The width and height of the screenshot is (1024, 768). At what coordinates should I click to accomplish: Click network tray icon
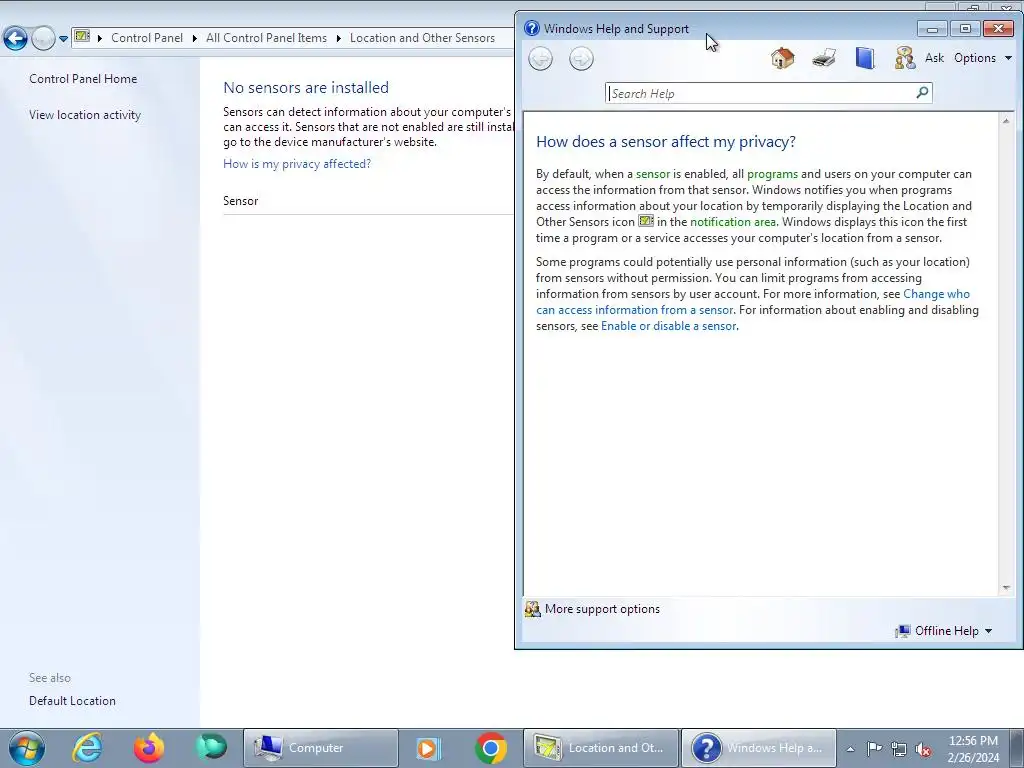(x=899, y=749)
